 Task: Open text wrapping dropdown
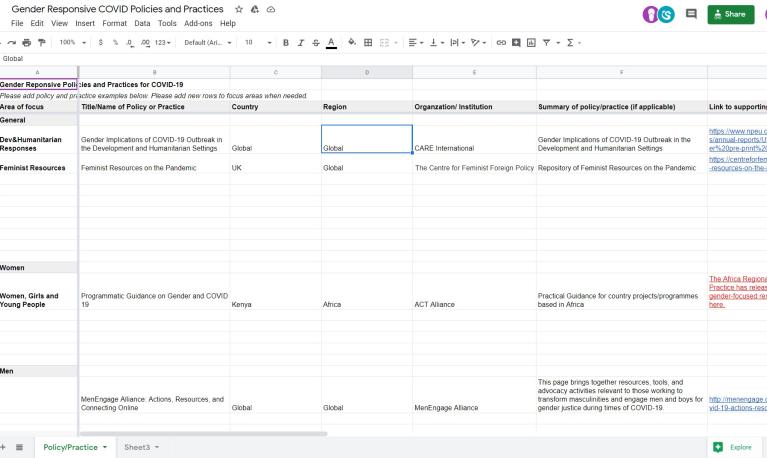click(457, 43)
